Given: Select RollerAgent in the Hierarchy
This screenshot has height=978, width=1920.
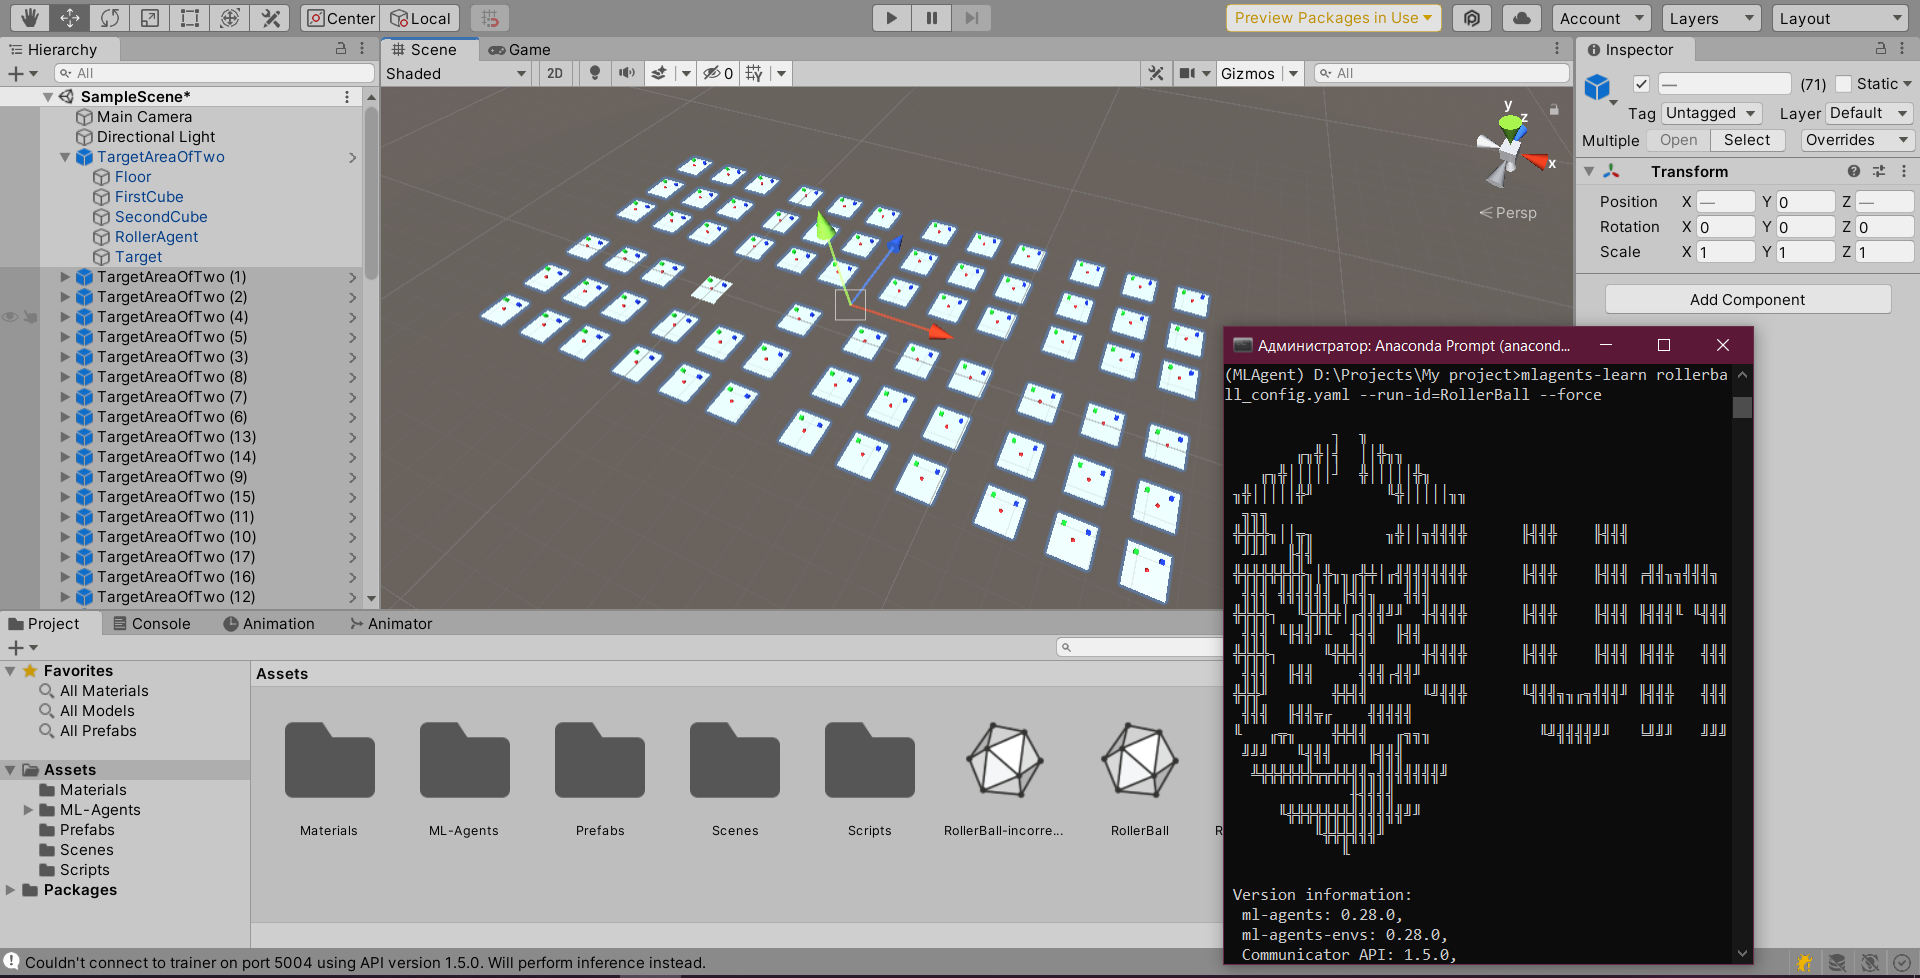Looking at the screenshot, I should coord(156,237).
